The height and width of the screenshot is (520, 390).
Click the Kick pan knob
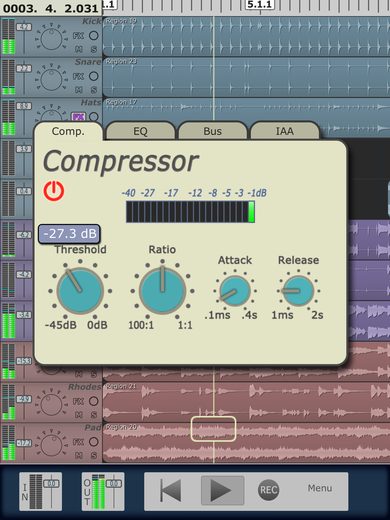[51, 39]
